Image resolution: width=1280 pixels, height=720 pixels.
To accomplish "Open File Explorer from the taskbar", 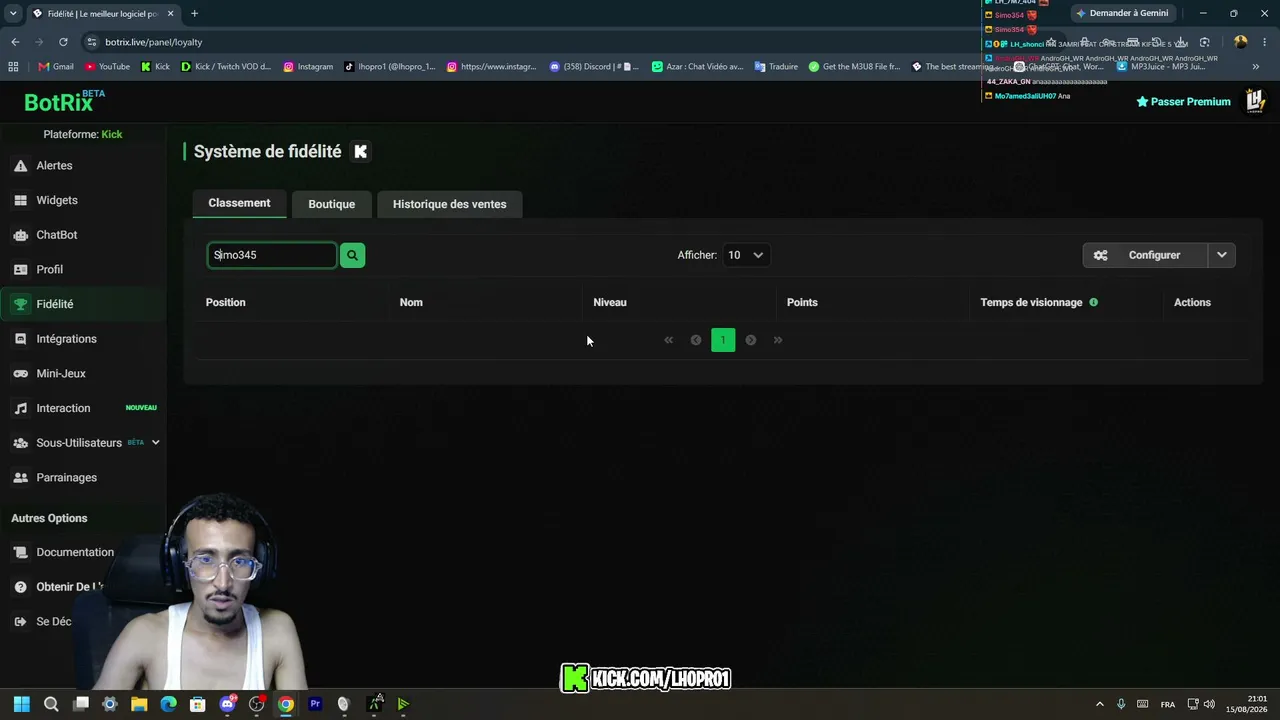I will tap(139, 704).
